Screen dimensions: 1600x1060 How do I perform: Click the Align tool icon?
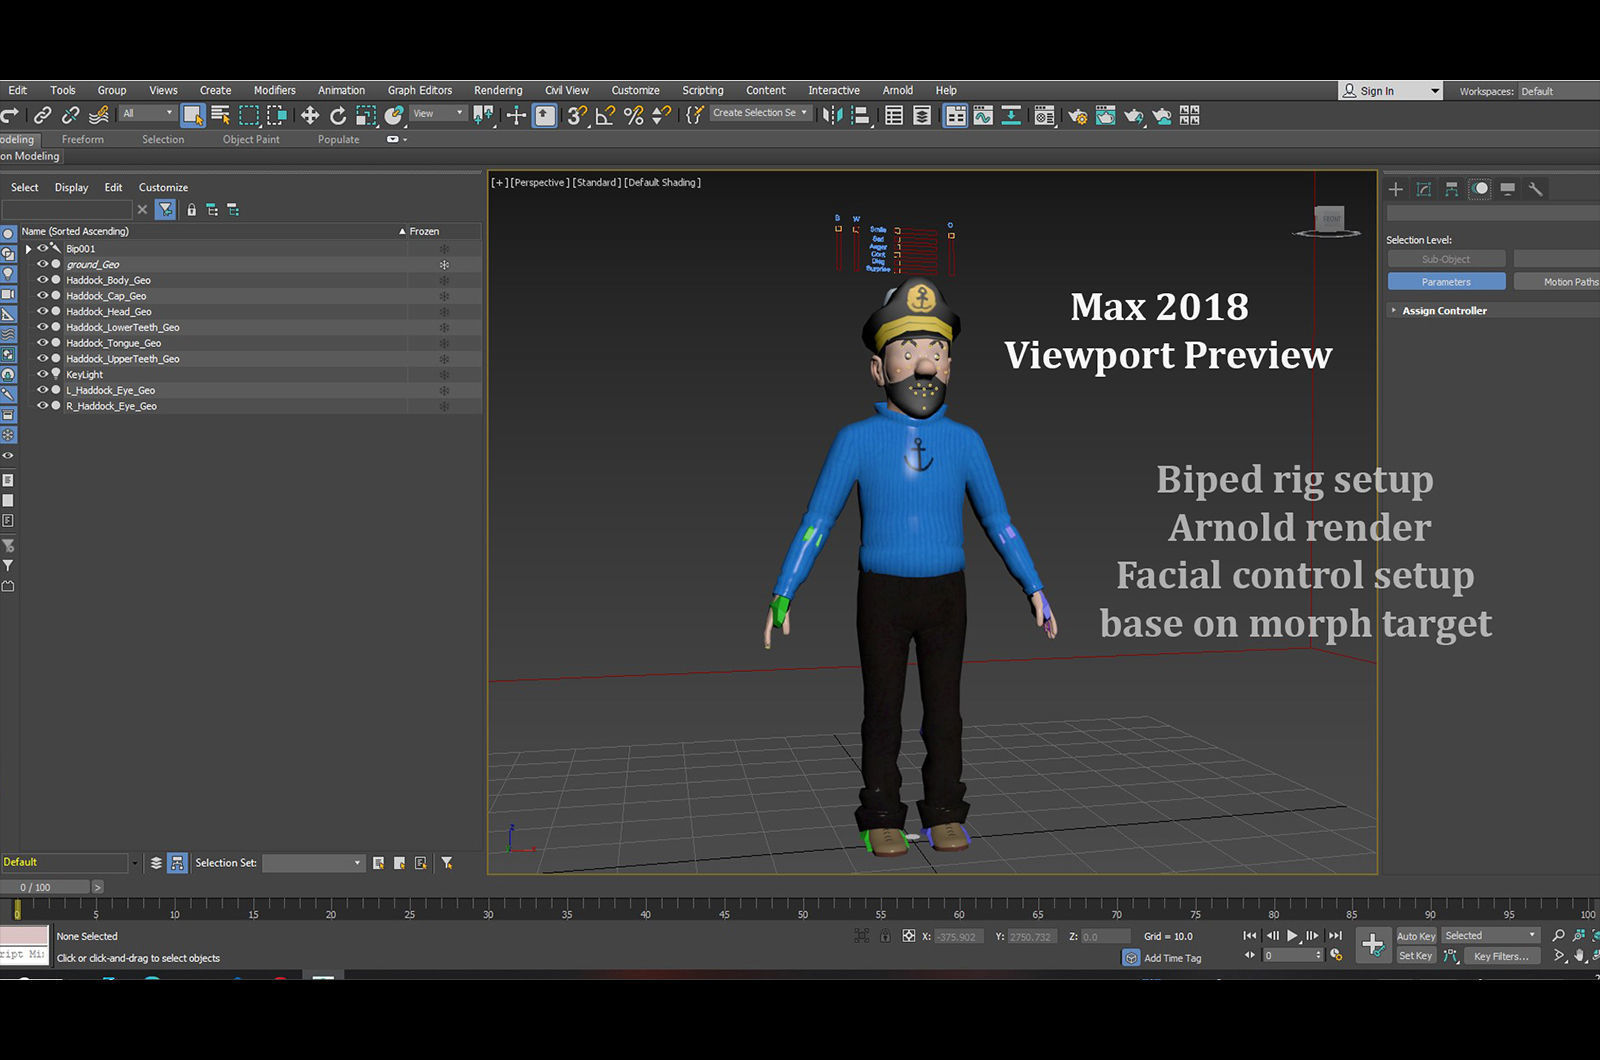point(860,116)
